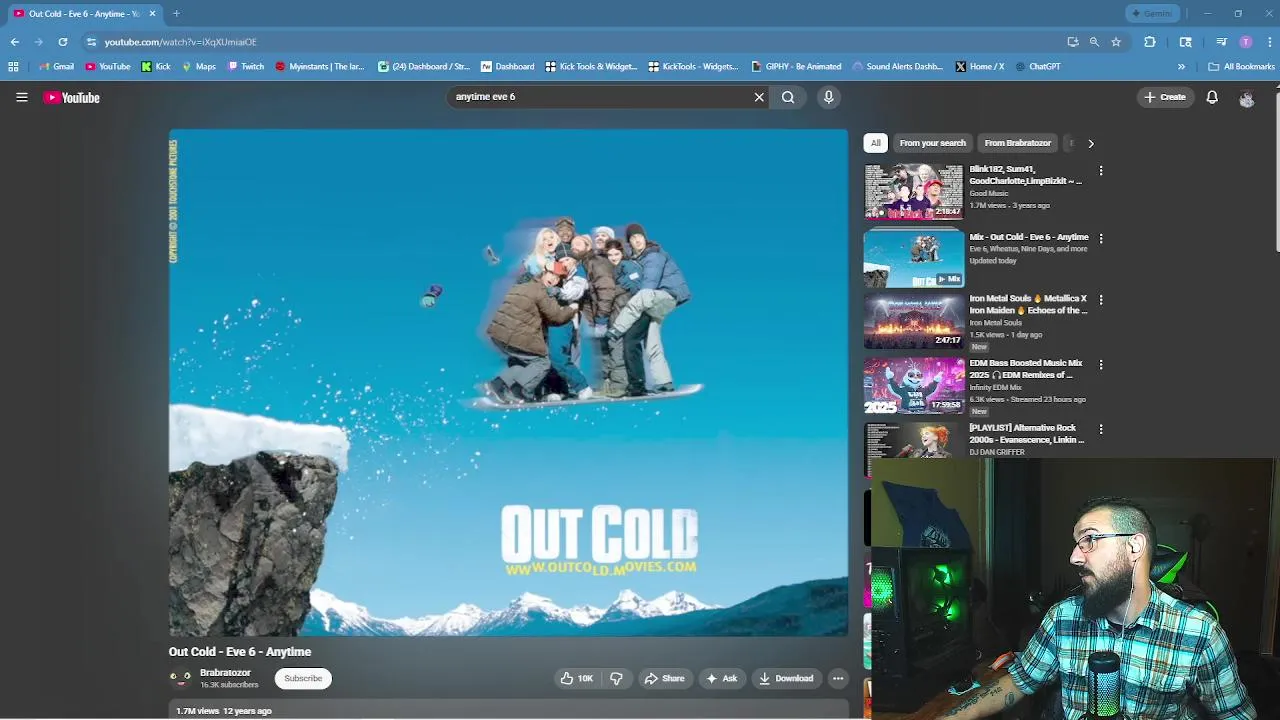
Task: Open options for Alternative Rock 2000s playlist
Action: coord(1101,430)
